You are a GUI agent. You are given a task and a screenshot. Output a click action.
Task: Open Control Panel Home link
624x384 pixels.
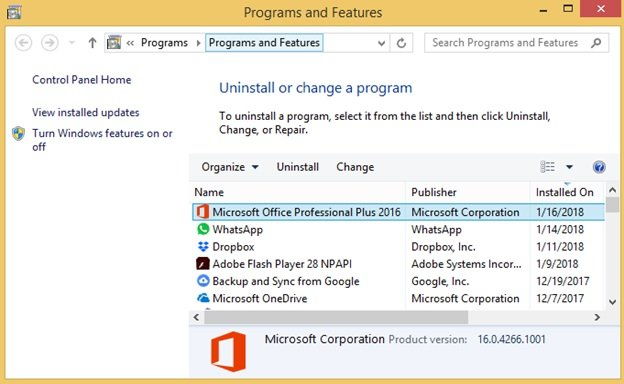(x=82, y=80)
